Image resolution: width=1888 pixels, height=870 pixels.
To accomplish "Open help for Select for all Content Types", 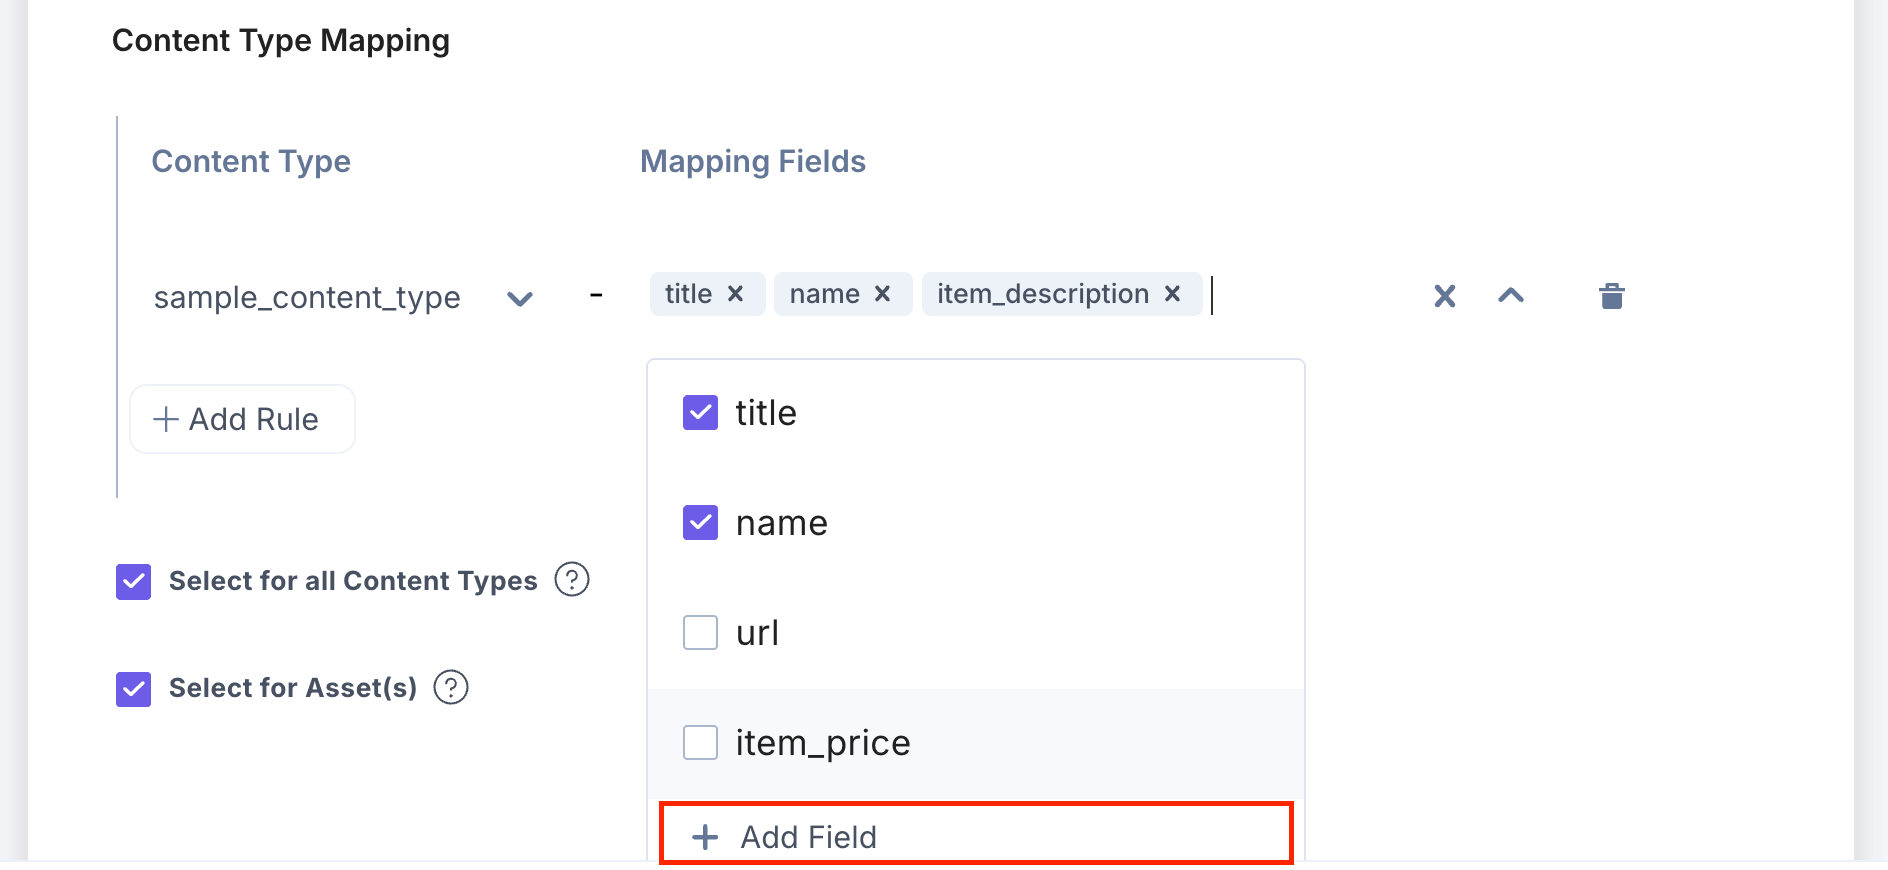I will pyautogui.click(x=572, y=580).
